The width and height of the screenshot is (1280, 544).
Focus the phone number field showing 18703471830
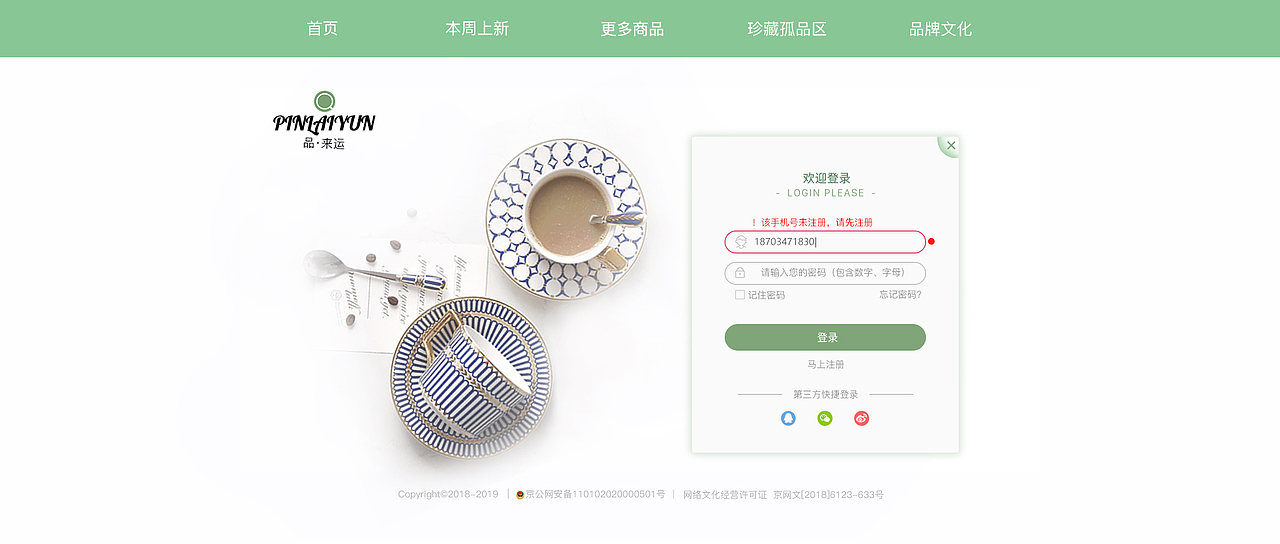click(825, 242)
